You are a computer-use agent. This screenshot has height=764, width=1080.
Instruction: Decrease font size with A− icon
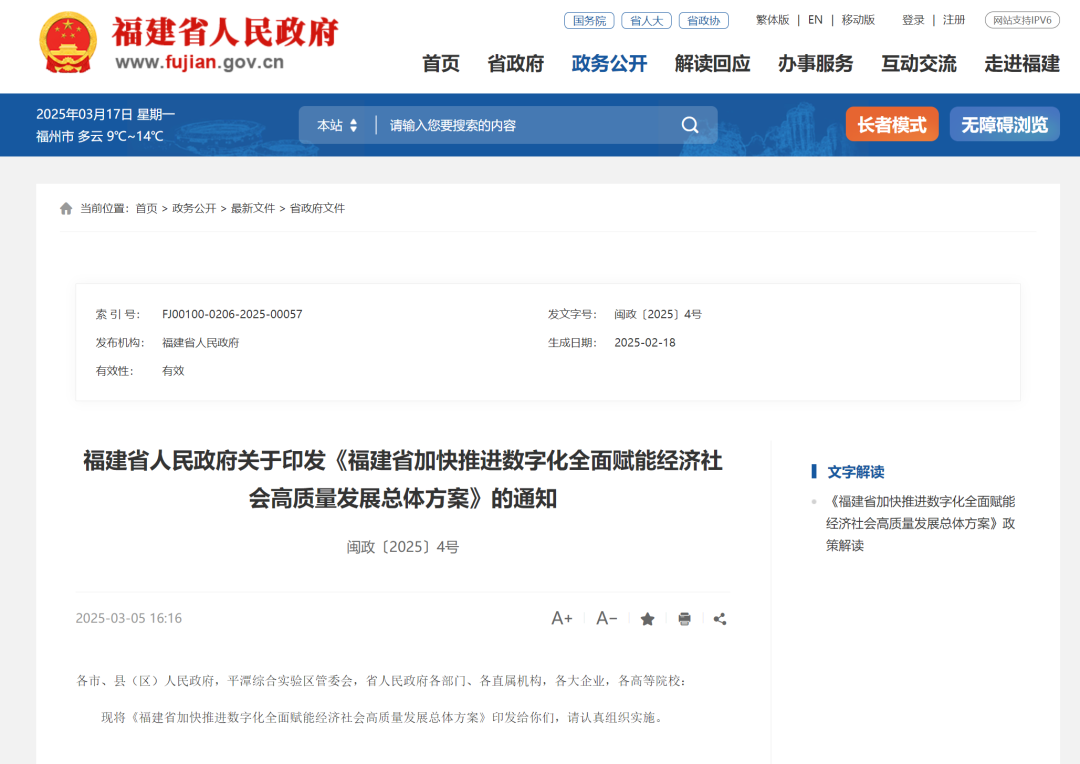[607, 618]
